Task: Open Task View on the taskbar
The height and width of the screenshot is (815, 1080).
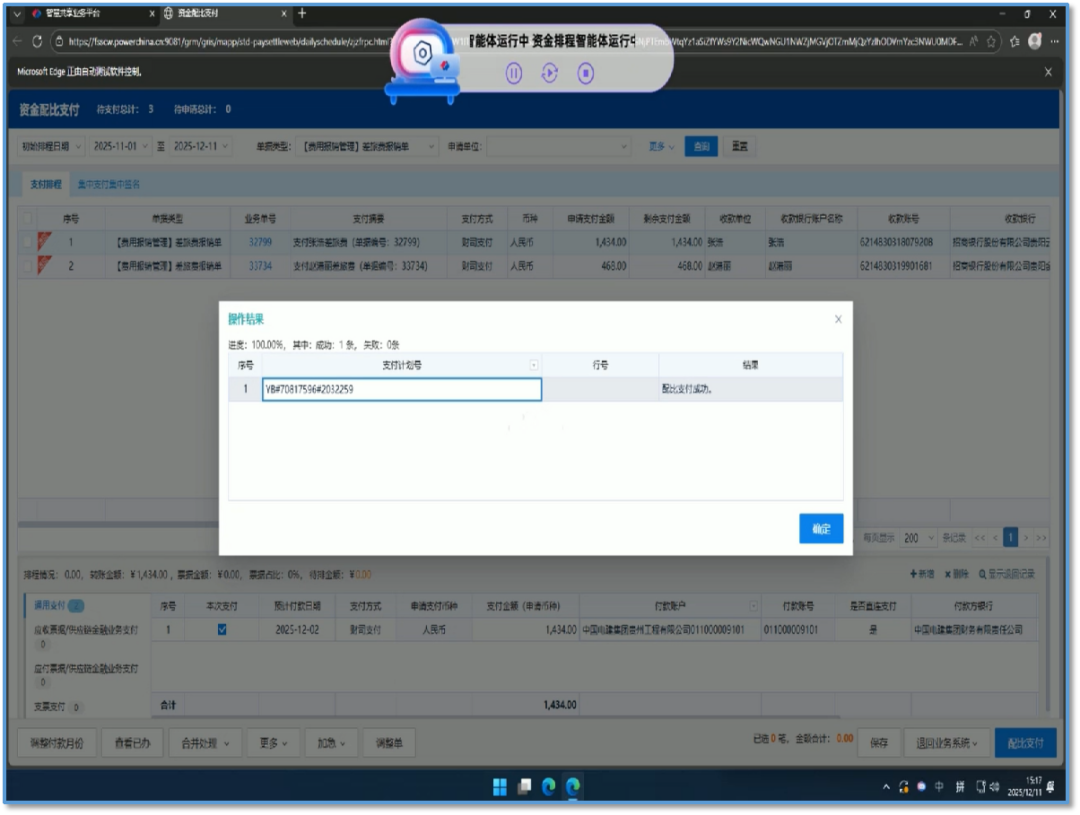Action: pyautogui.click(x=524, y=786)
